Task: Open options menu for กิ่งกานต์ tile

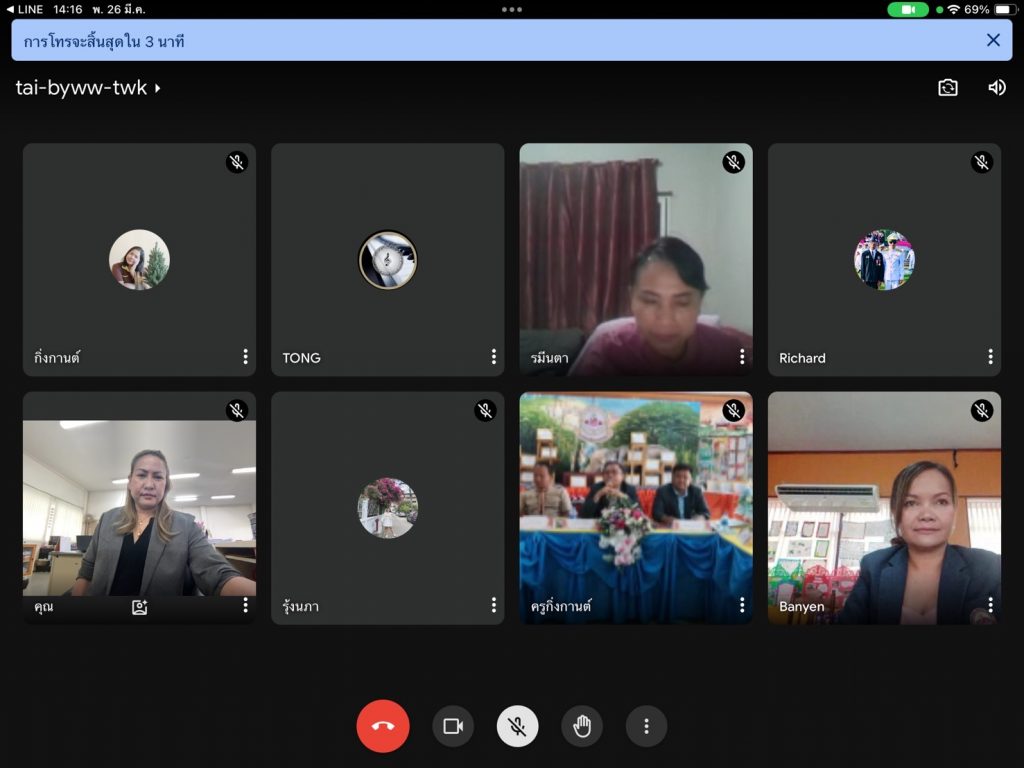Action: pos(245,357)
